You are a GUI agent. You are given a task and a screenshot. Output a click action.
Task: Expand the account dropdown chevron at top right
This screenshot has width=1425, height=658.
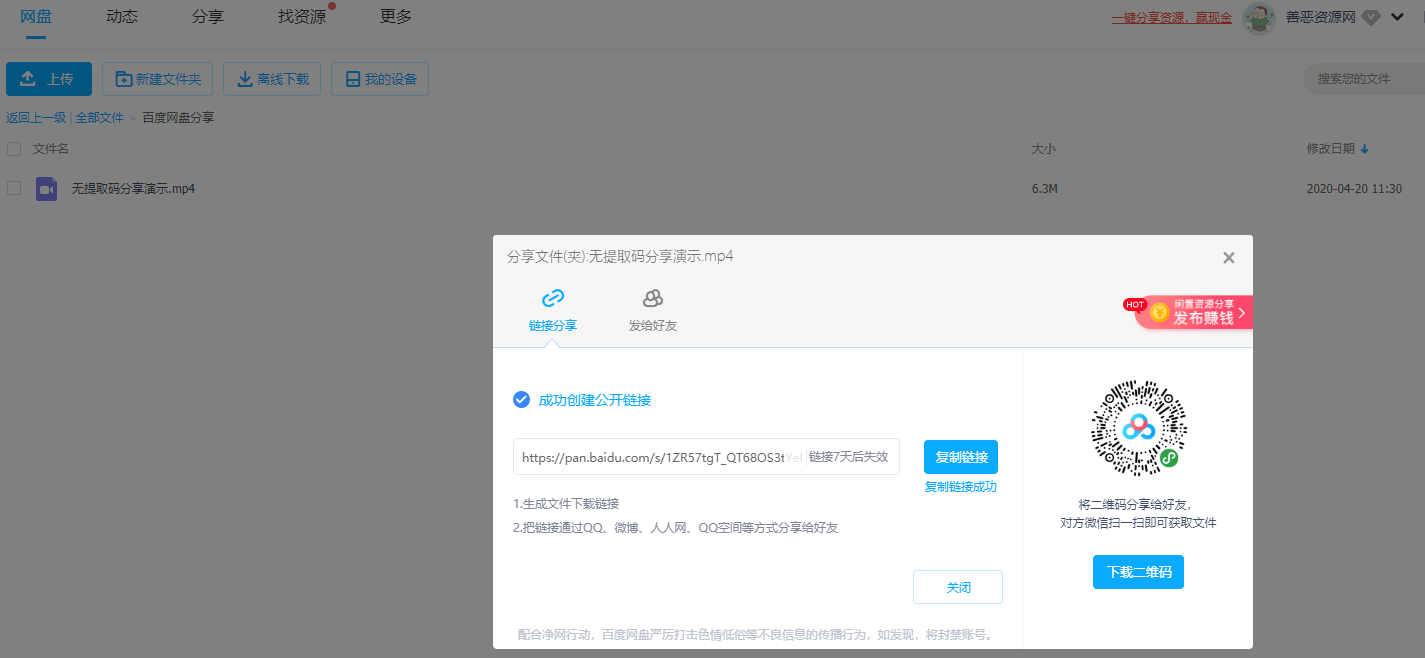(1397, 17)
